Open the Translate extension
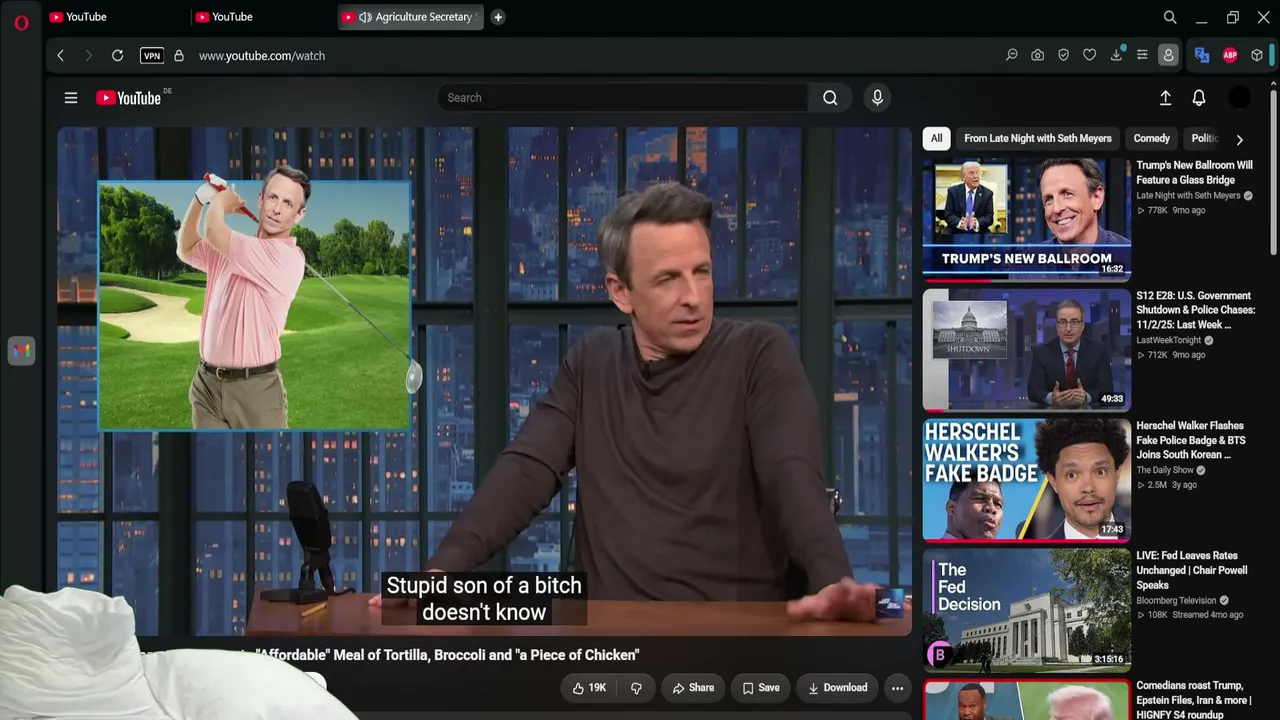The height and width of the screenshot is (720, 1280). (1202, 56)
